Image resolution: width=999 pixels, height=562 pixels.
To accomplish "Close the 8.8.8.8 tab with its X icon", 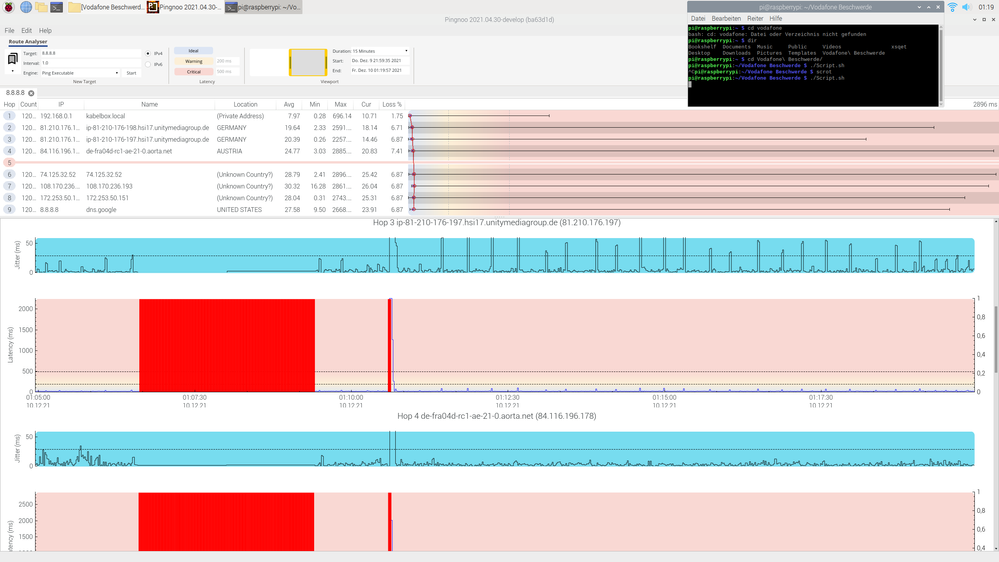I will [x=31, y=93].
